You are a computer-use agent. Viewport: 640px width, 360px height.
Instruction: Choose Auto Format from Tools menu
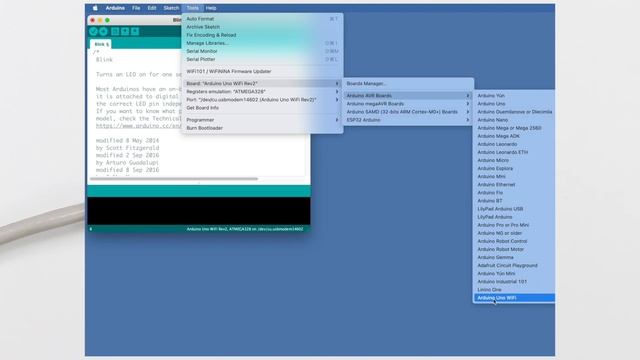pyautogui.click(x=262, y=19)
